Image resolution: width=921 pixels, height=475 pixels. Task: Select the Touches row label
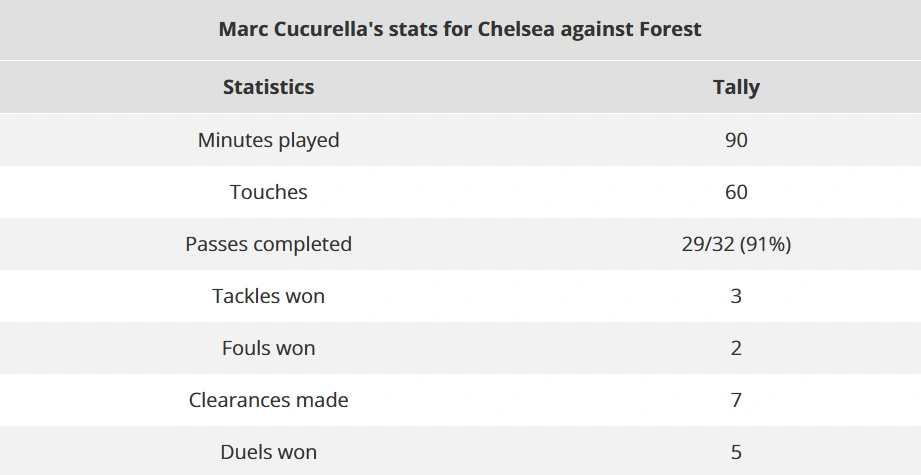268,192
